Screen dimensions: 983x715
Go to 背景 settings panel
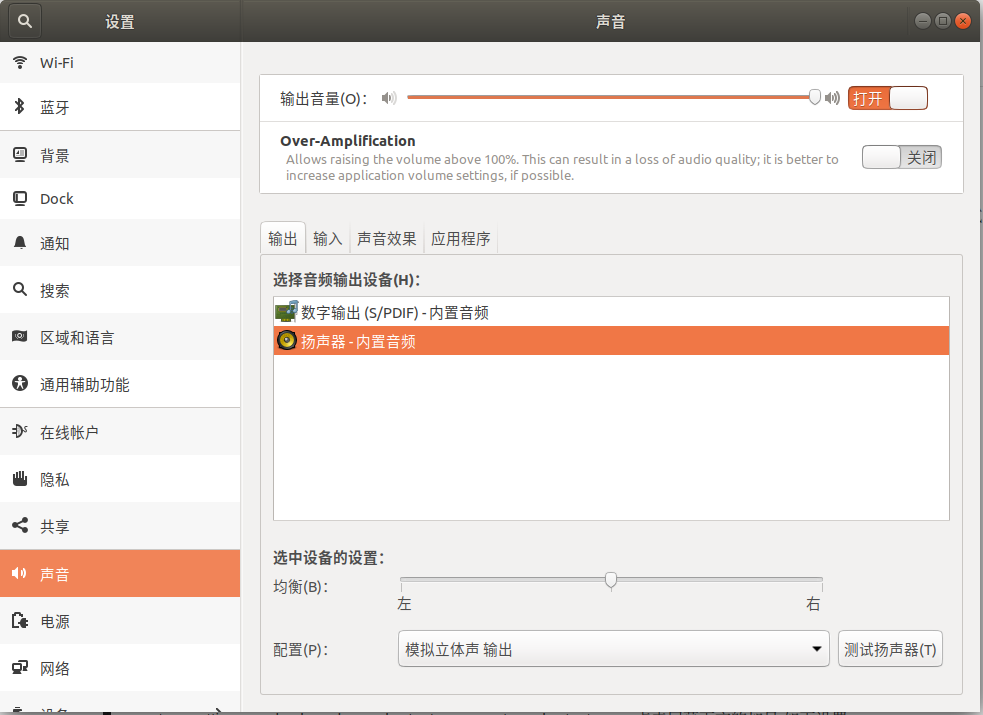coord(120,155)
